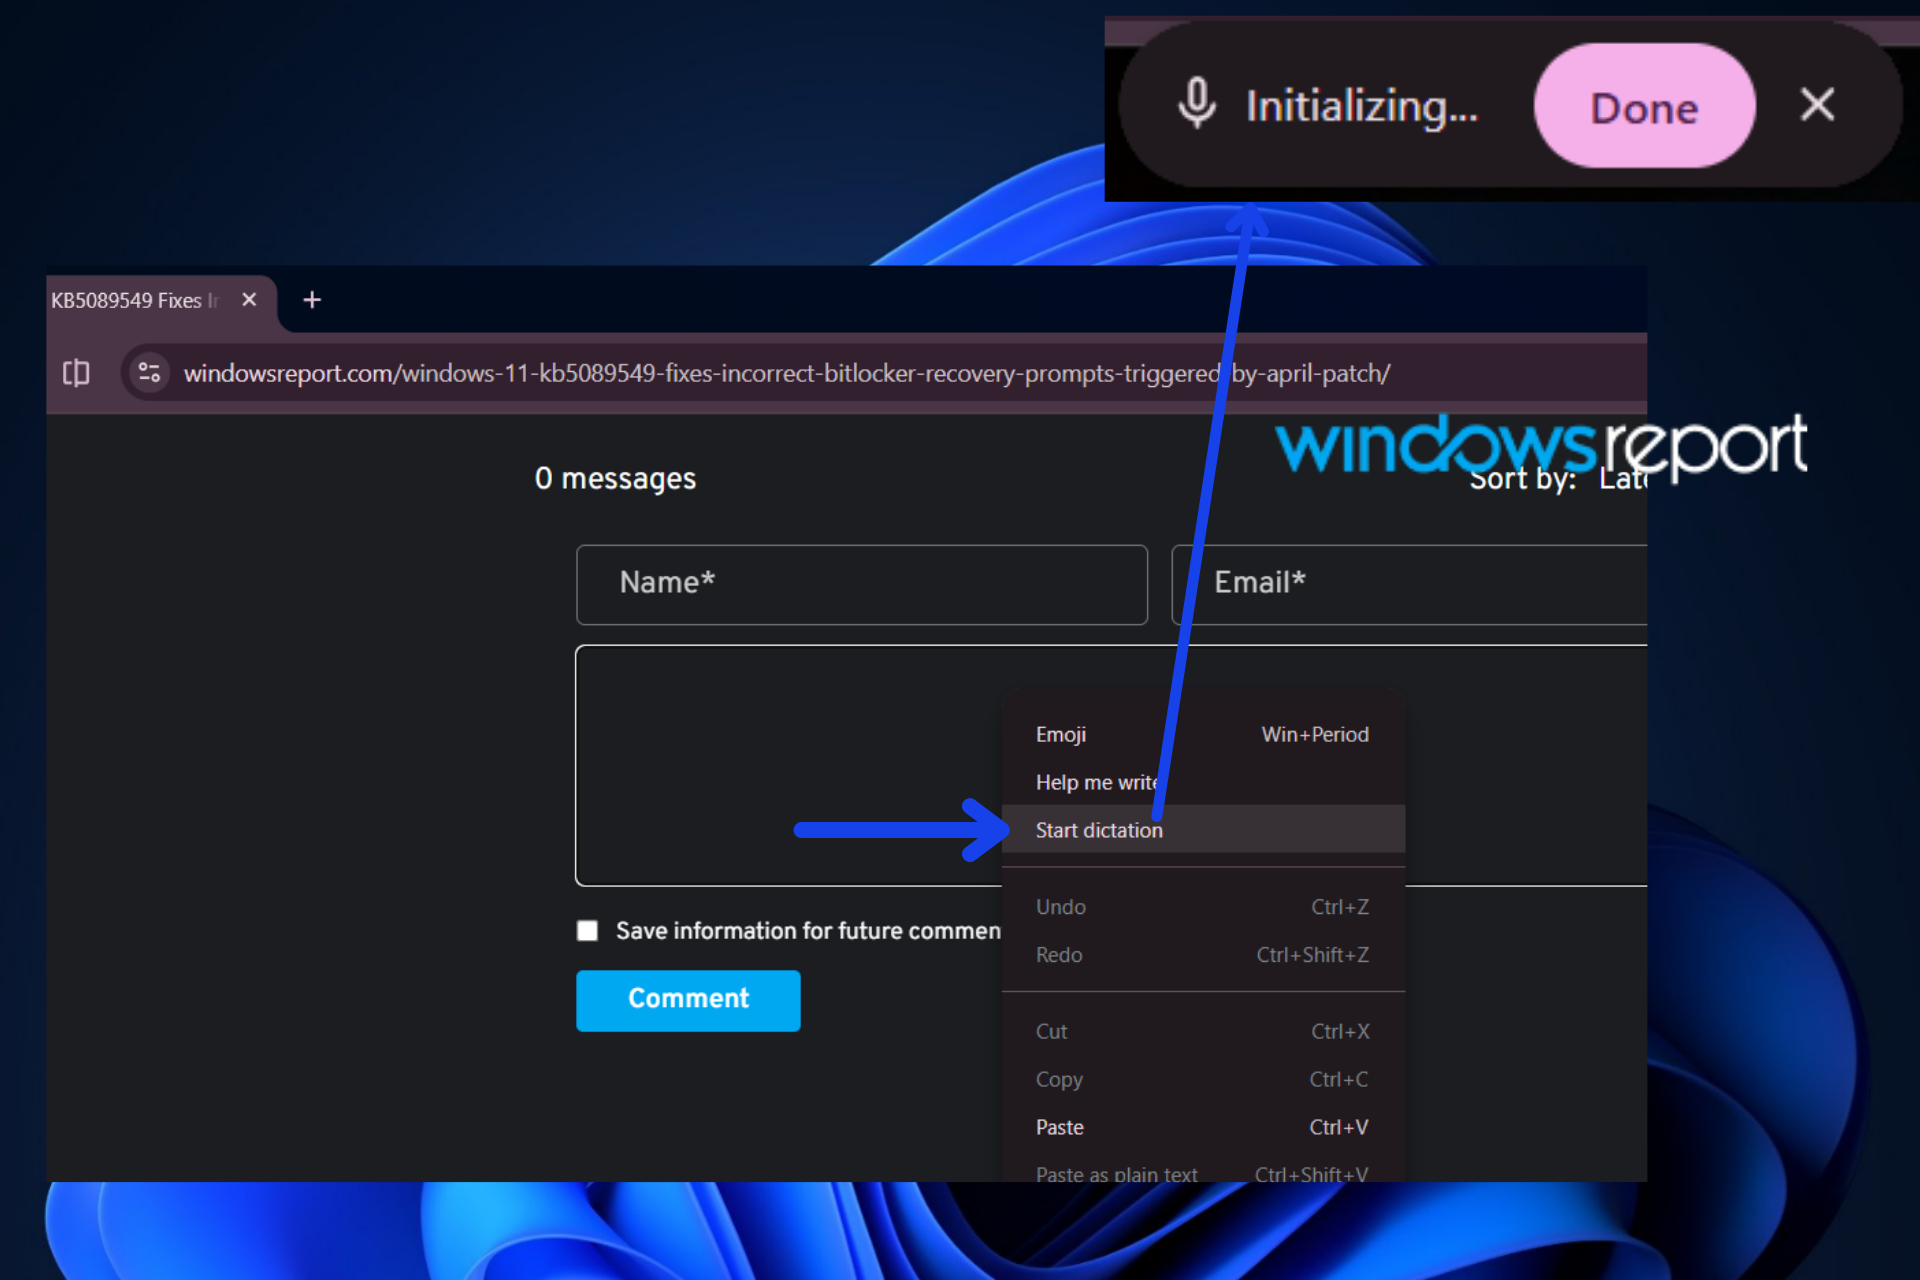Image resolution: width=1920 pixels, height=1280 pixels.
Task: Select Undo in context menu
Action: click(1203, 907)
